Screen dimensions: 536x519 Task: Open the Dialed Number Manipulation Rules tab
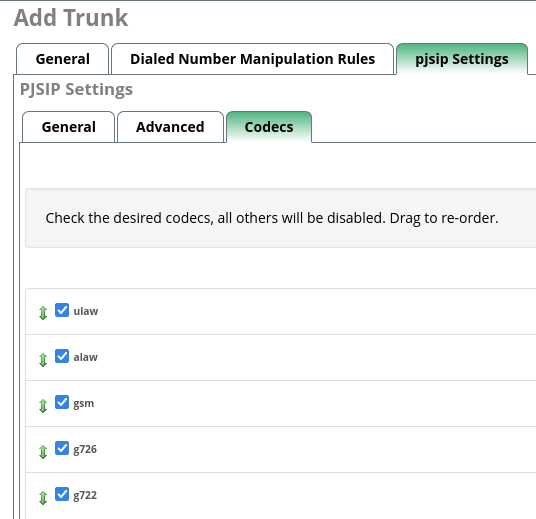pyautogui.click(x=253, y=59)
